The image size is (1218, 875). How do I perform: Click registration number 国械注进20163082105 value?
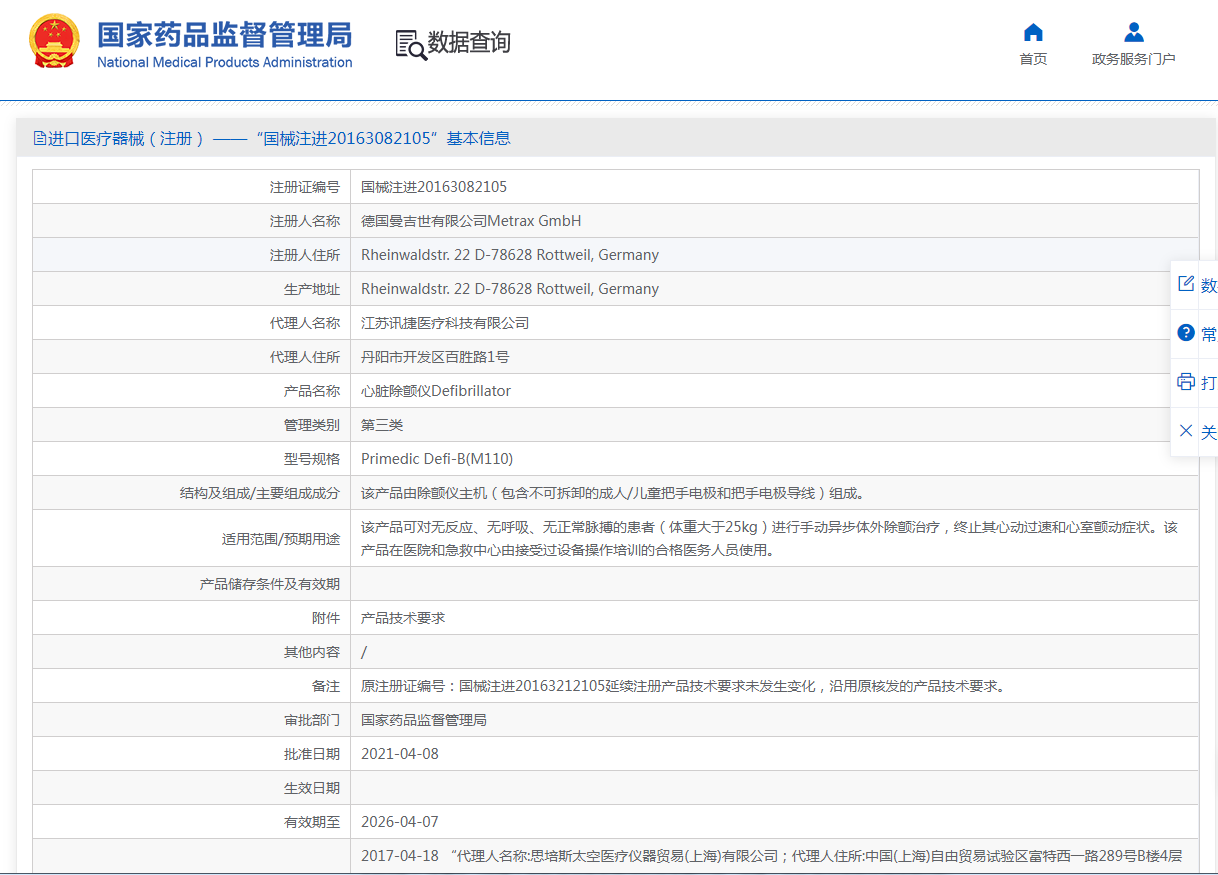(434, 187)
